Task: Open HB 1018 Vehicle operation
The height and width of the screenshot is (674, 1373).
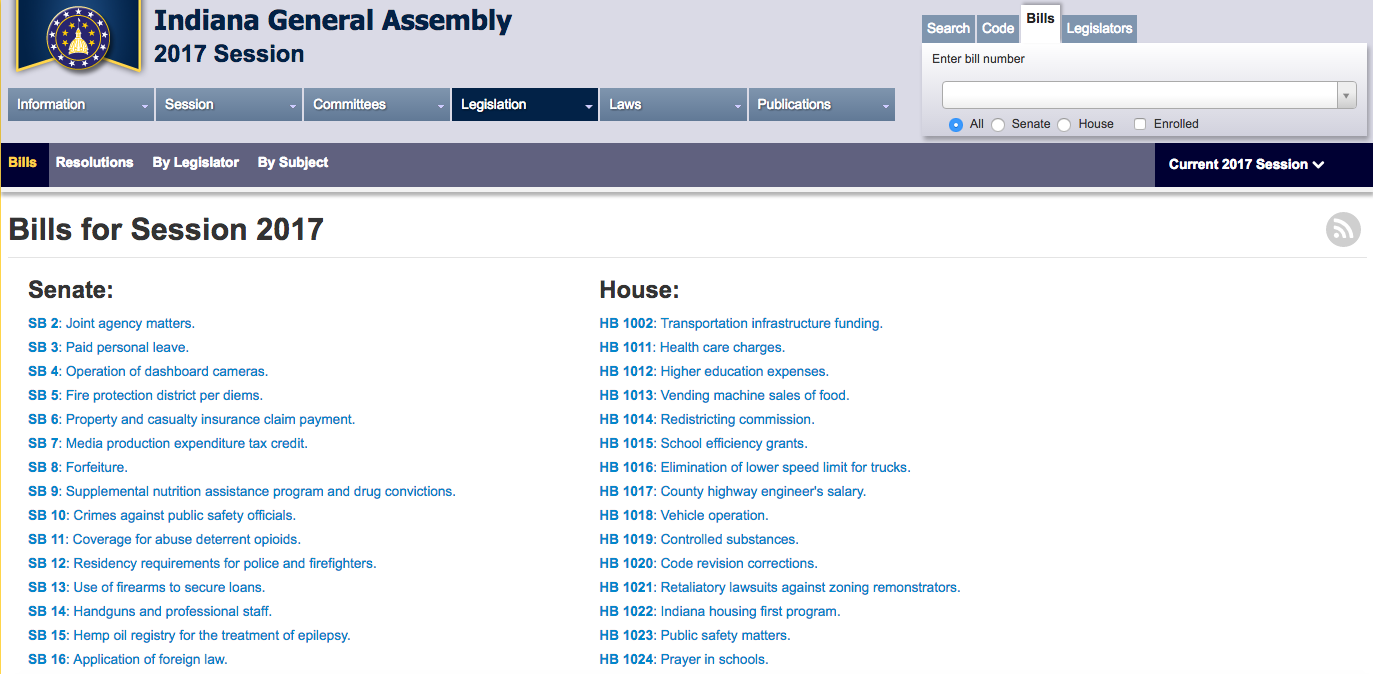Action: [x=684, y=516]
